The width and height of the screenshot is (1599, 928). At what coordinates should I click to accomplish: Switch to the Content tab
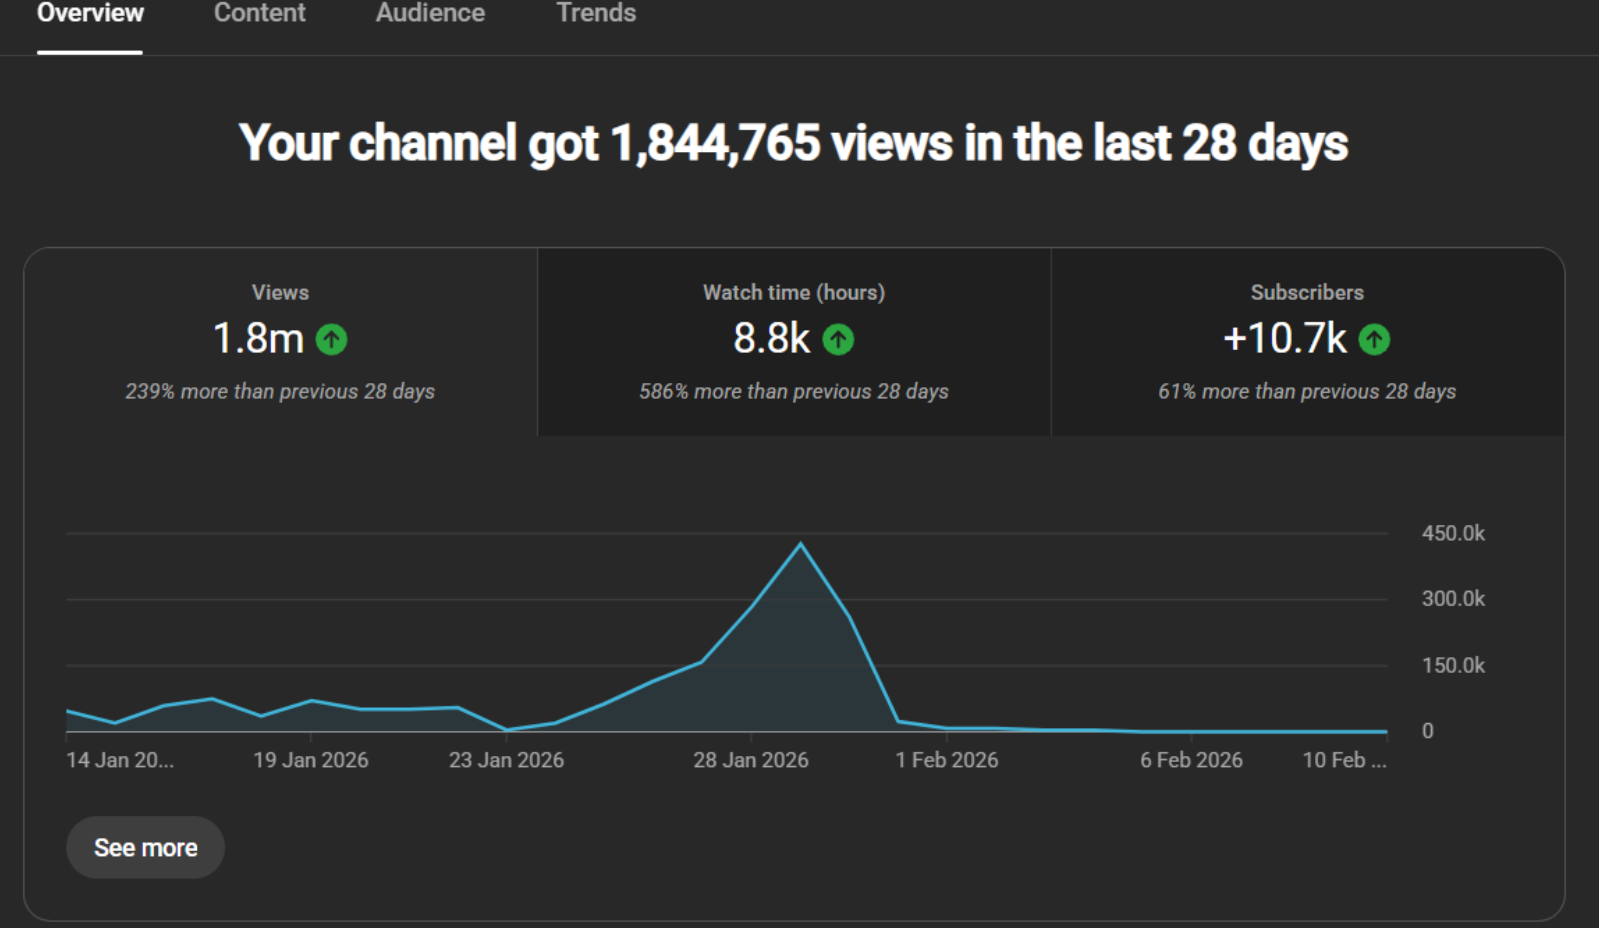tap(259, 14)
